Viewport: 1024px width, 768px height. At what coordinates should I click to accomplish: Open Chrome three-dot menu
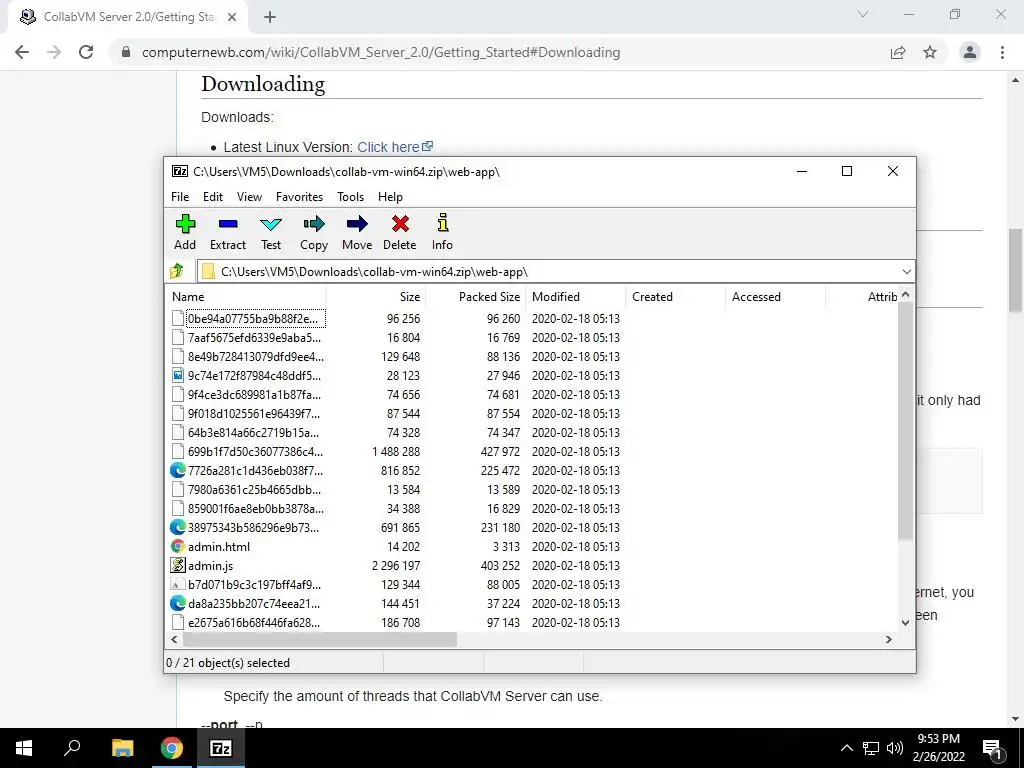tap(1002, 52)
